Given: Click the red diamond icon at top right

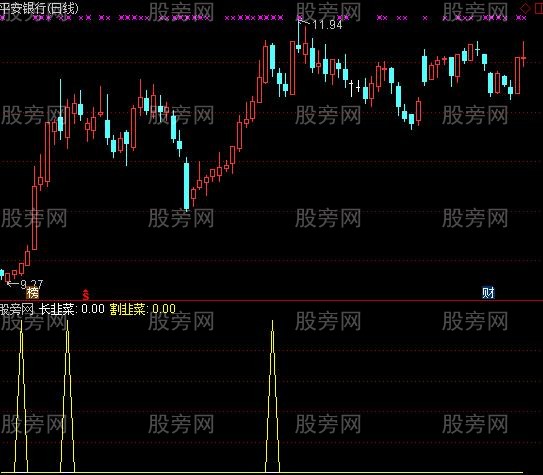Looking at the screenshot, I should click(526, 8).
